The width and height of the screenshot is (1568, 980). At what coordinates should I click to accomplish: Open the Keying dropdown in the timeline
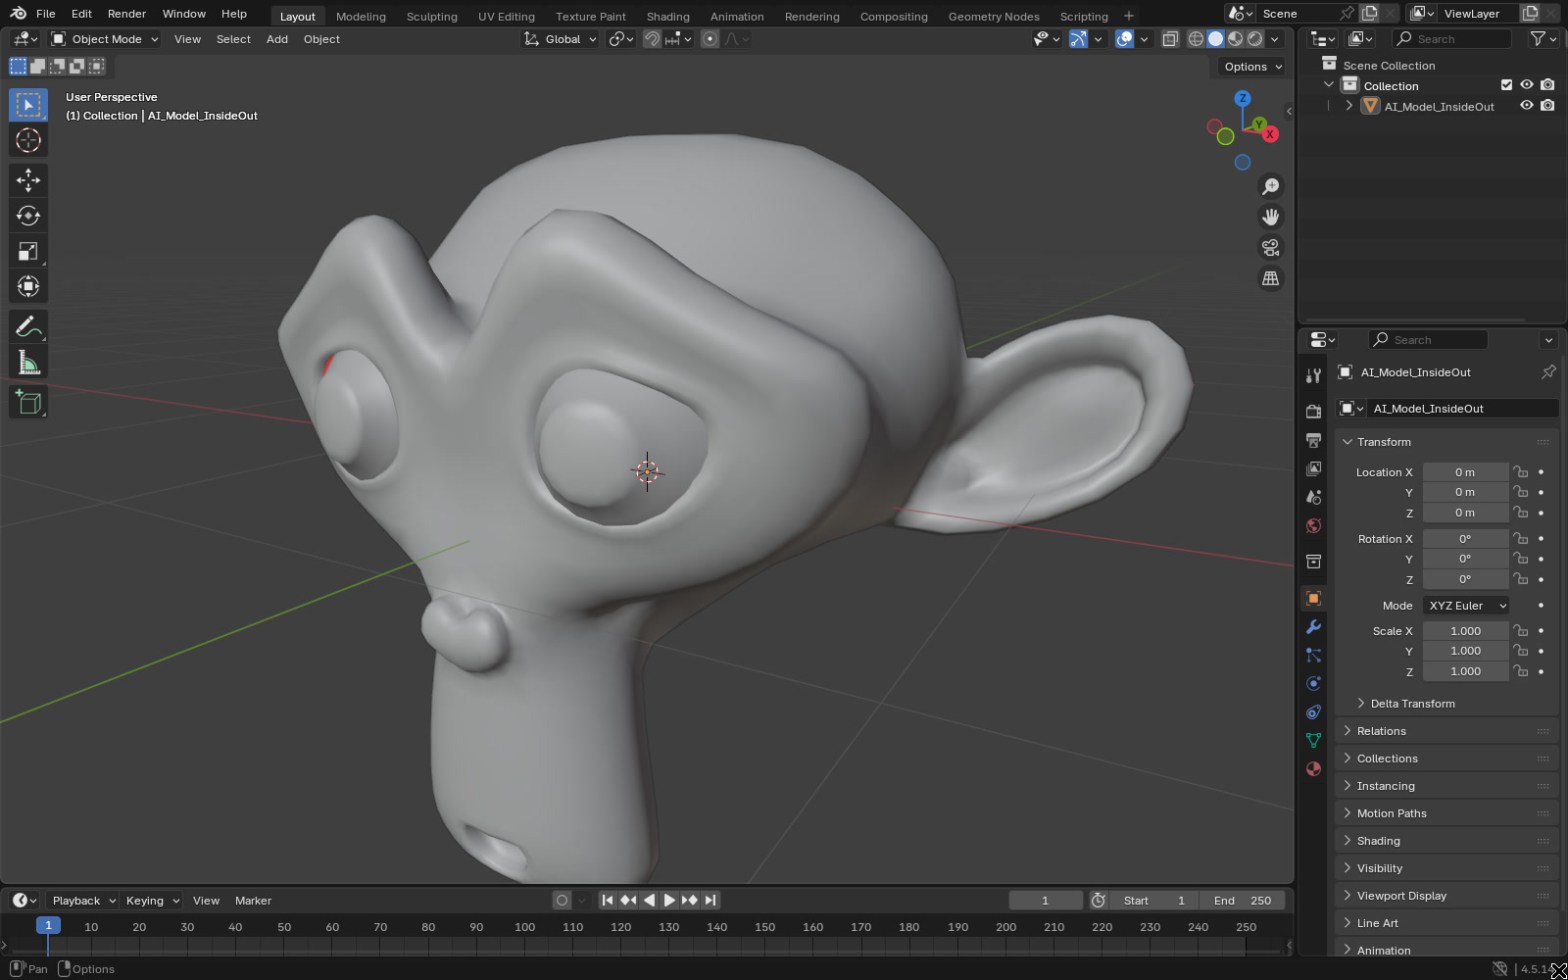point(152,901)
